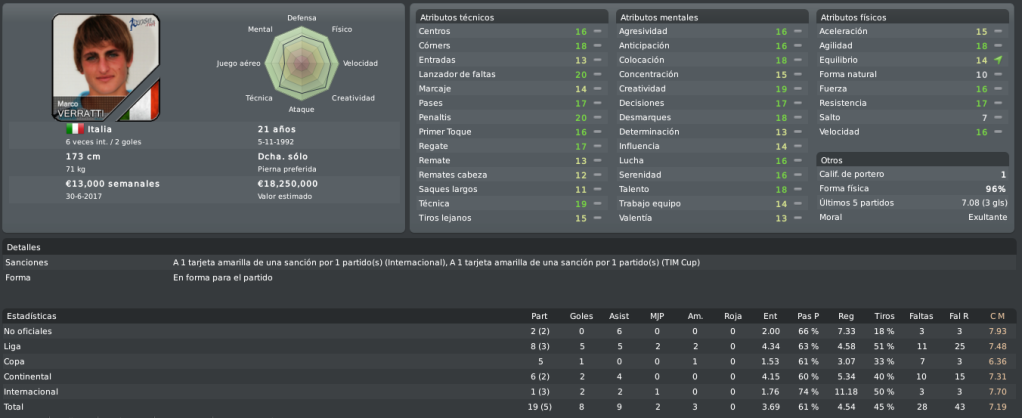Select the Estadísticas header label

(31, 316)
